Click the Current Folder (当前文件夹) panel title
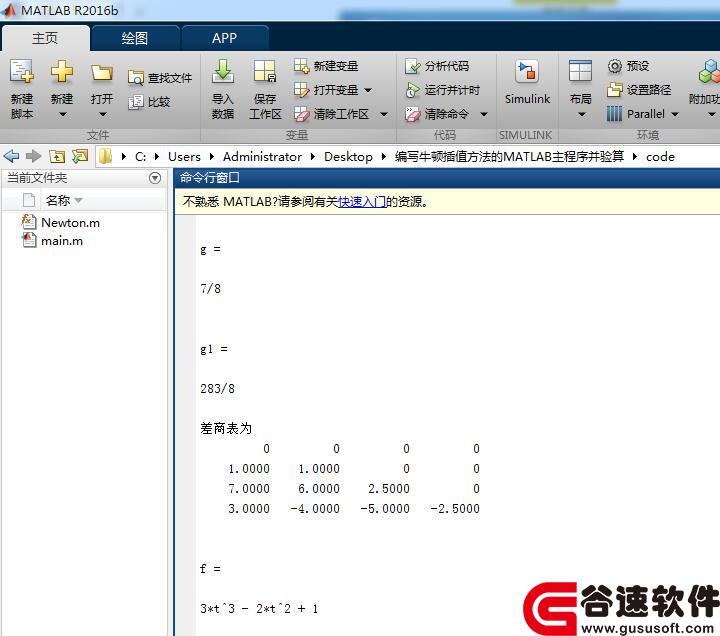Viewport: 720px width, 636px height. [x=37, y=178]
